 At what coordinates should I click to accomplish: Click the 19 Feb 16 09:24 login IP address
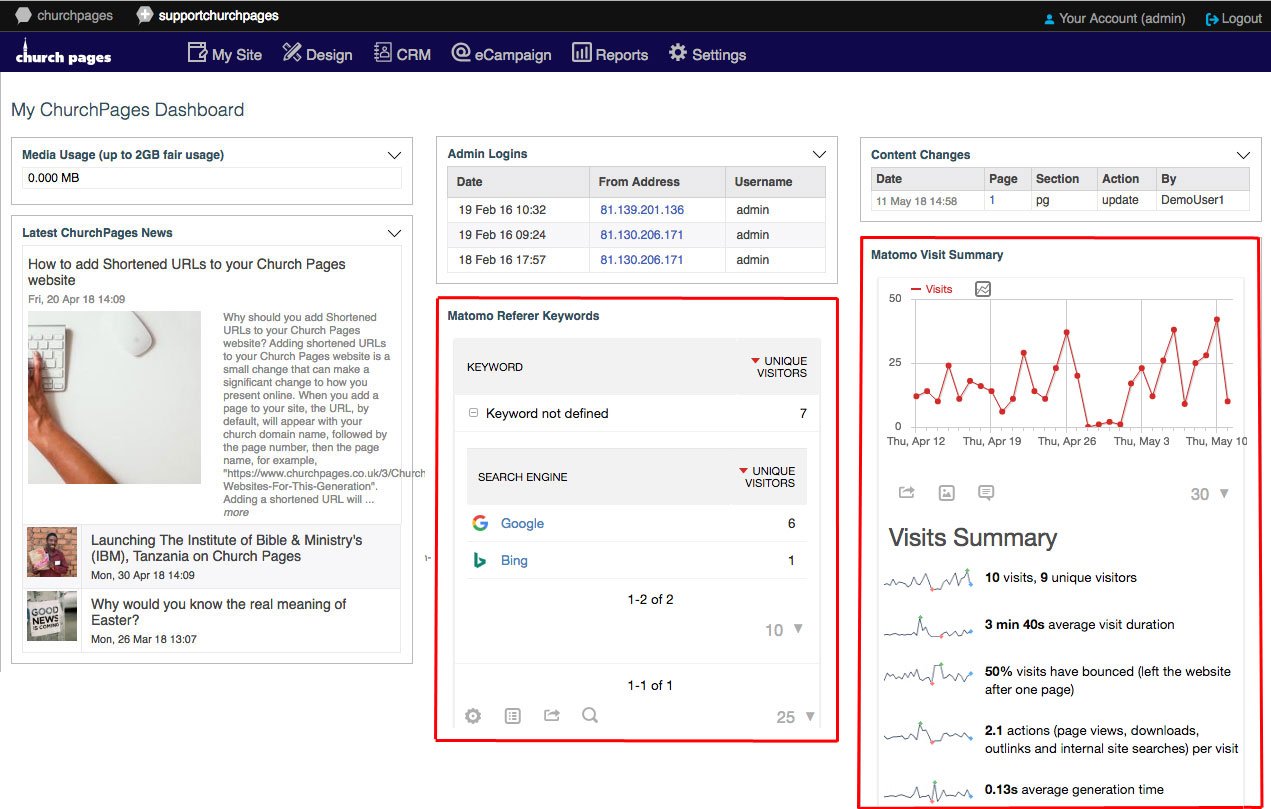(x=642, y=235)
